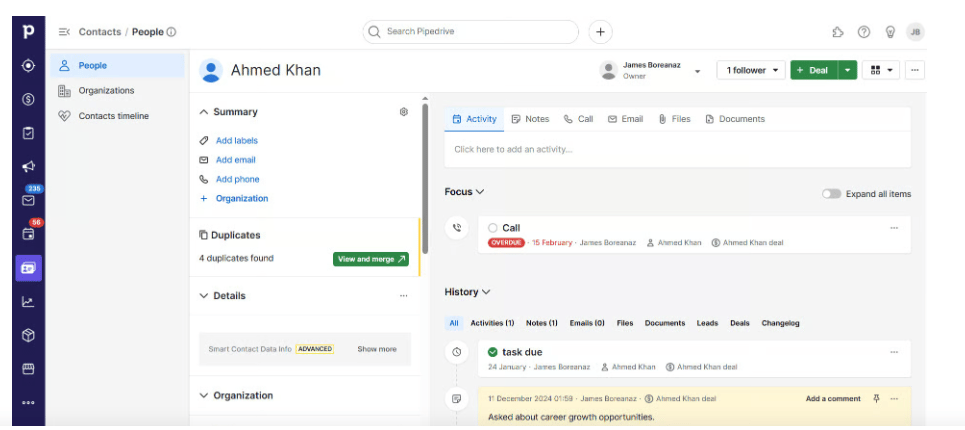The width and height of the screenshot is (965, 430).
Task: Open the task due ellipsis menu
Action: [894, 352]
